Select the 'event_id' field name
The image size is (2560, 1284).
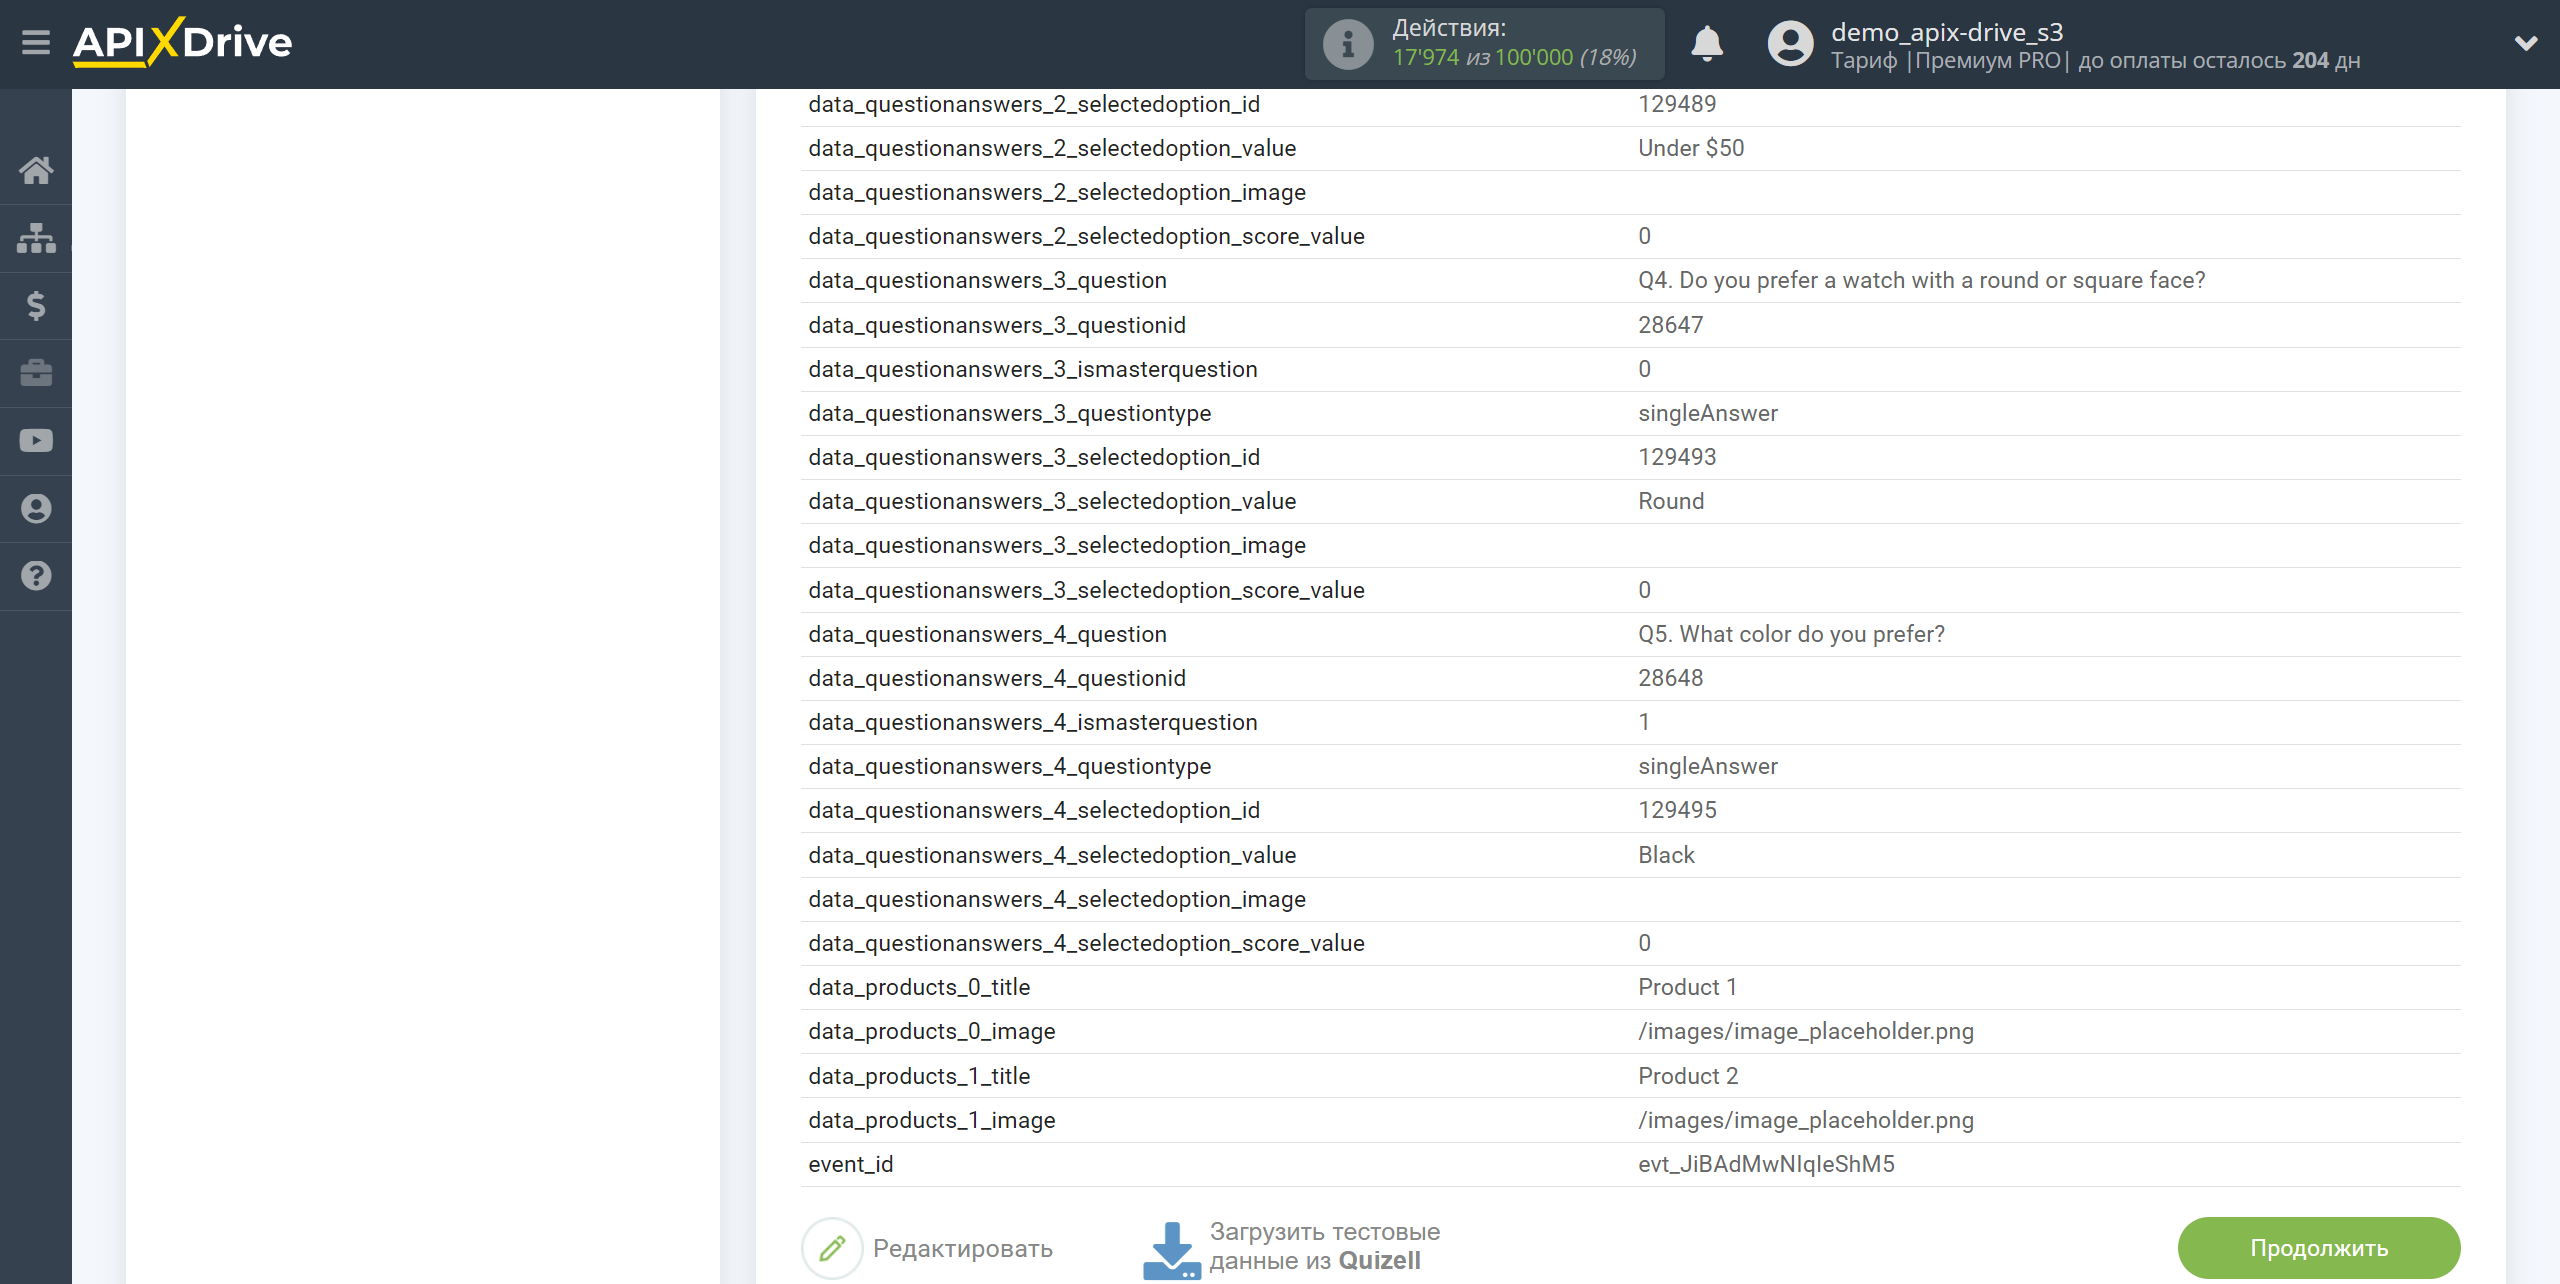850,1164
